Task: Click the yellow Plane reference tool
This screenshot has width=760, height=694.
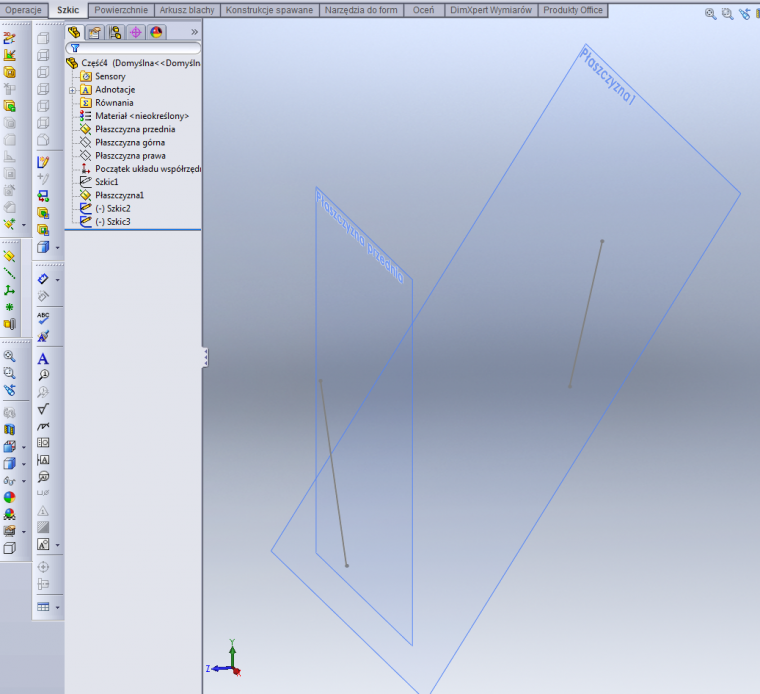Action: 9,257
